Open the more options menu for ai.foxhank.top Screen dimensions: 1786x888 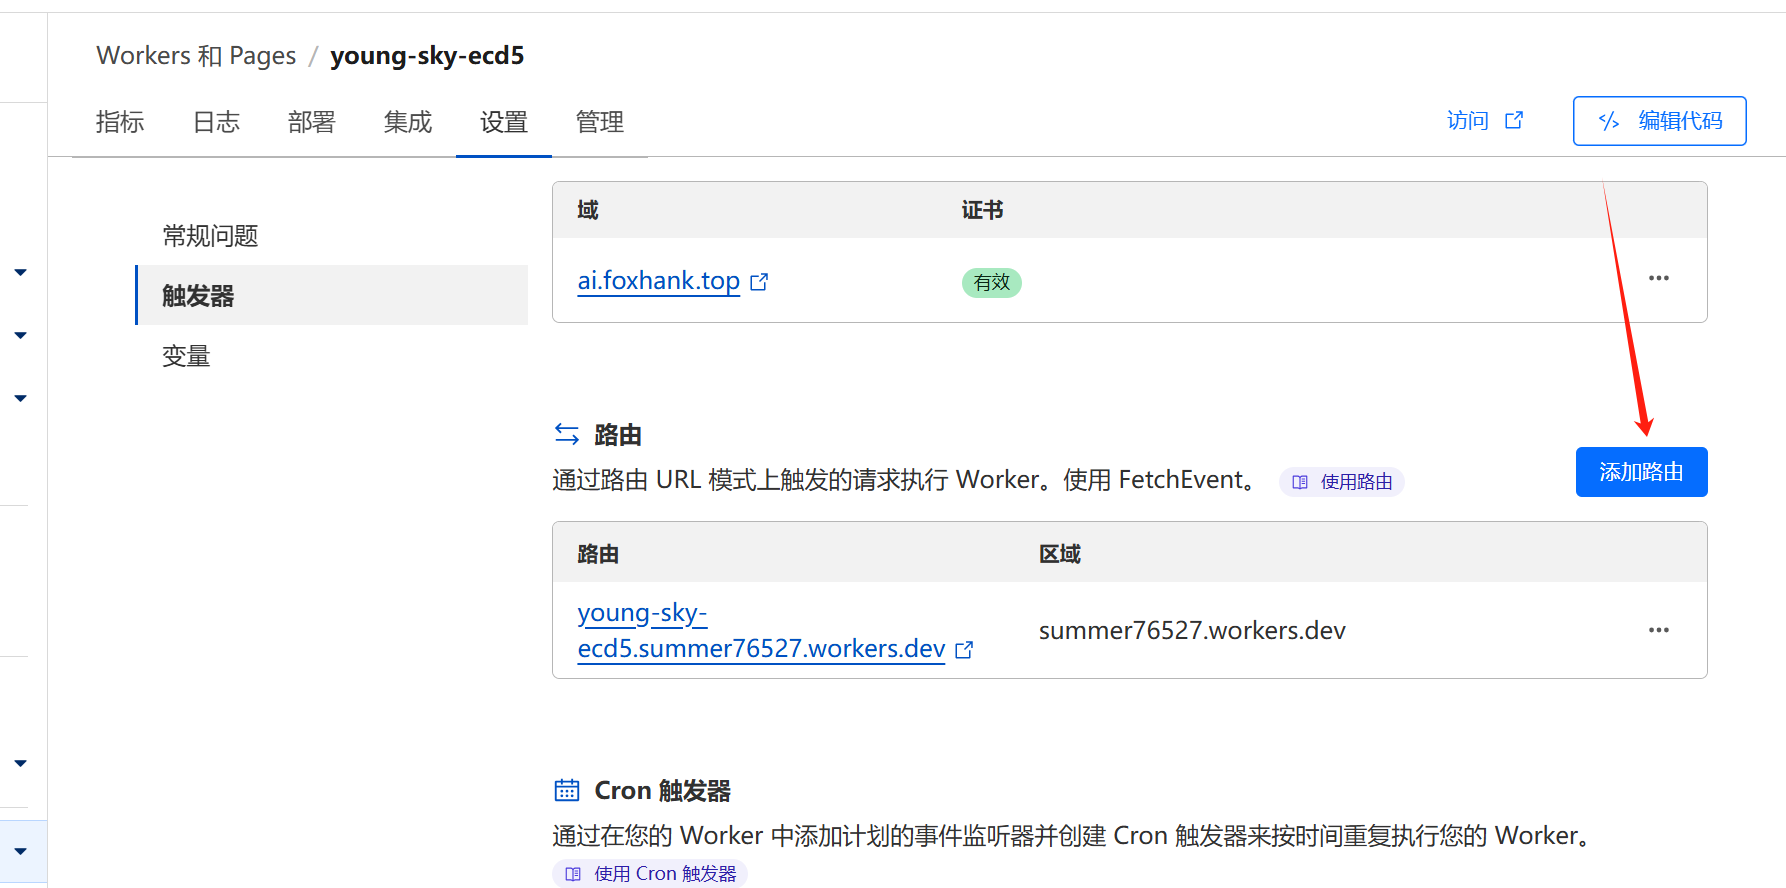[1659, 278]
